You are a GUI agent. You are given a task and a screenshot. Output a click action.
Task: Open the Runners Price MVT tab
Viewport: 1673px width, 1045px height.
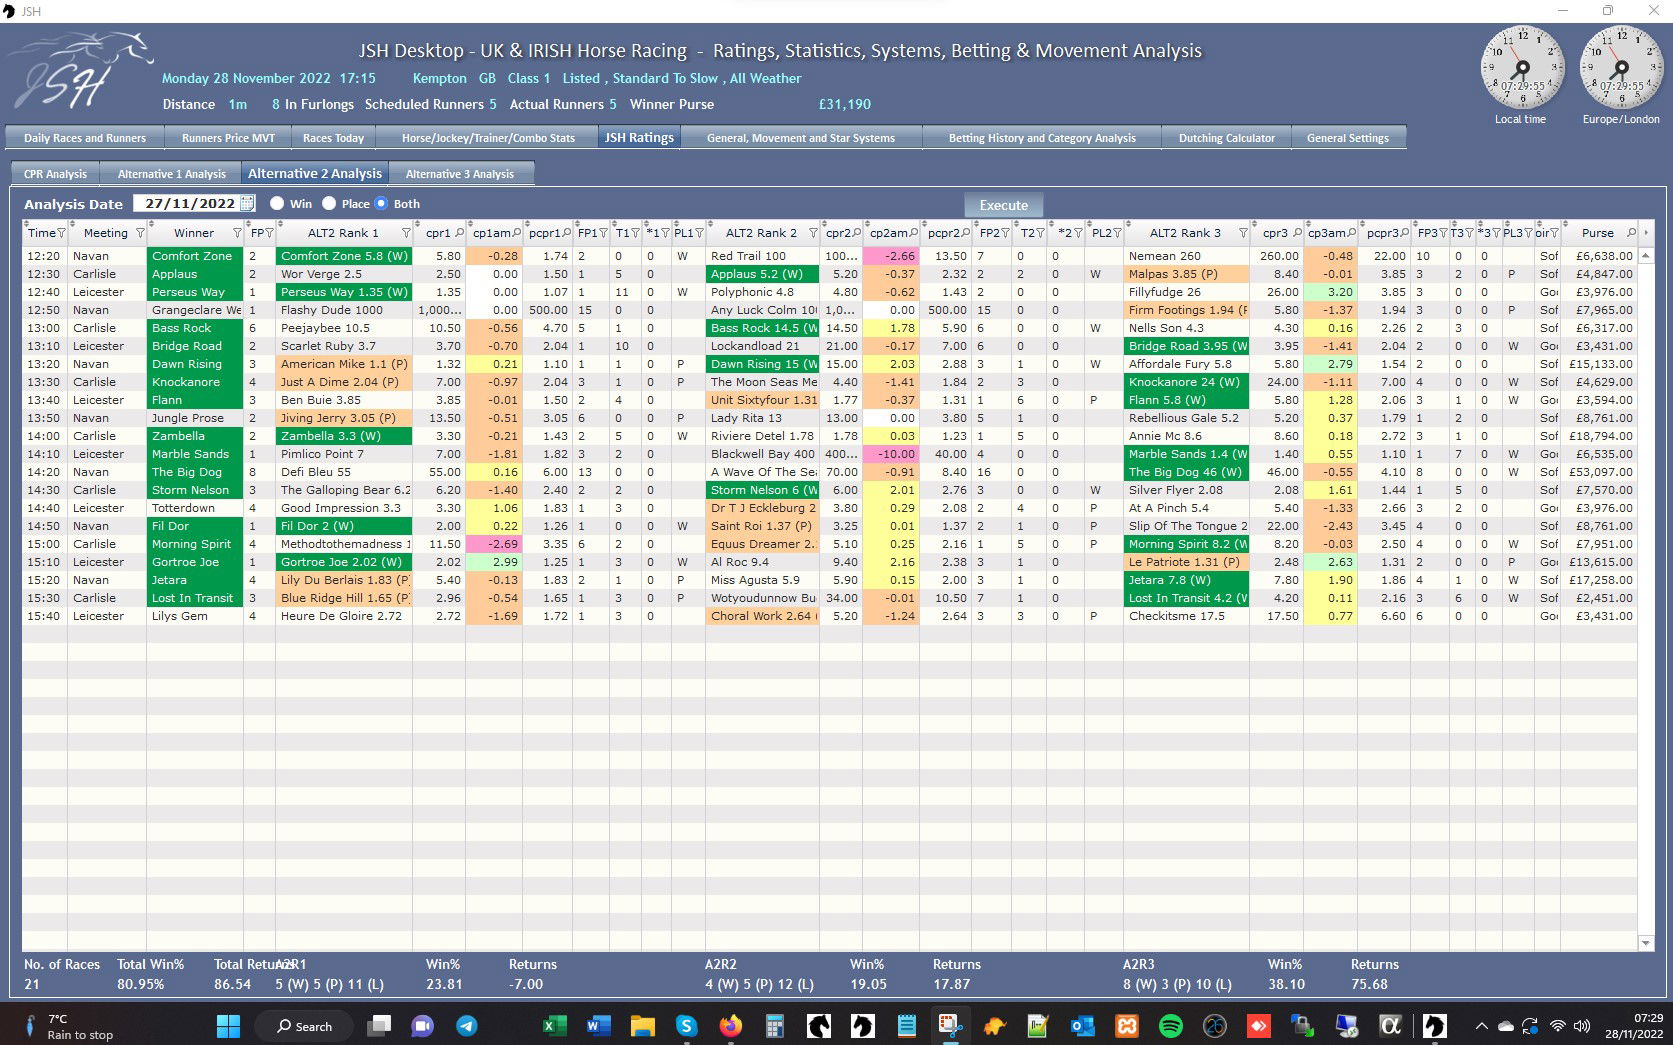pos(228,138)
